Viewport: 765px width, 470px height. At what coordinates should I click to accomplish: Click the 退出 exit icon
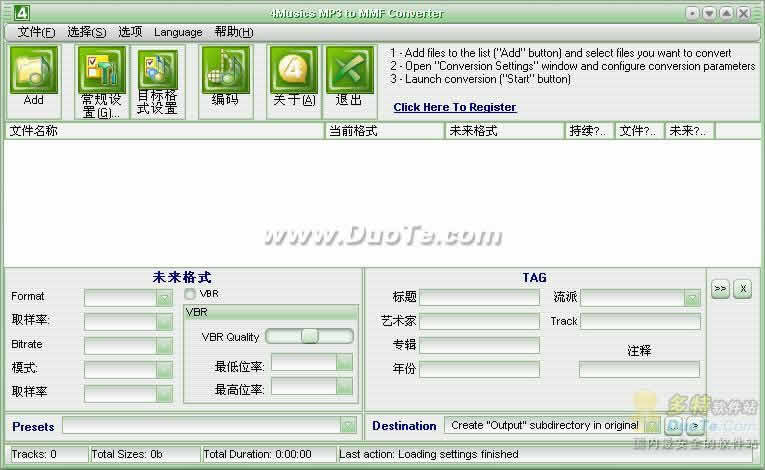click(350, 70)
